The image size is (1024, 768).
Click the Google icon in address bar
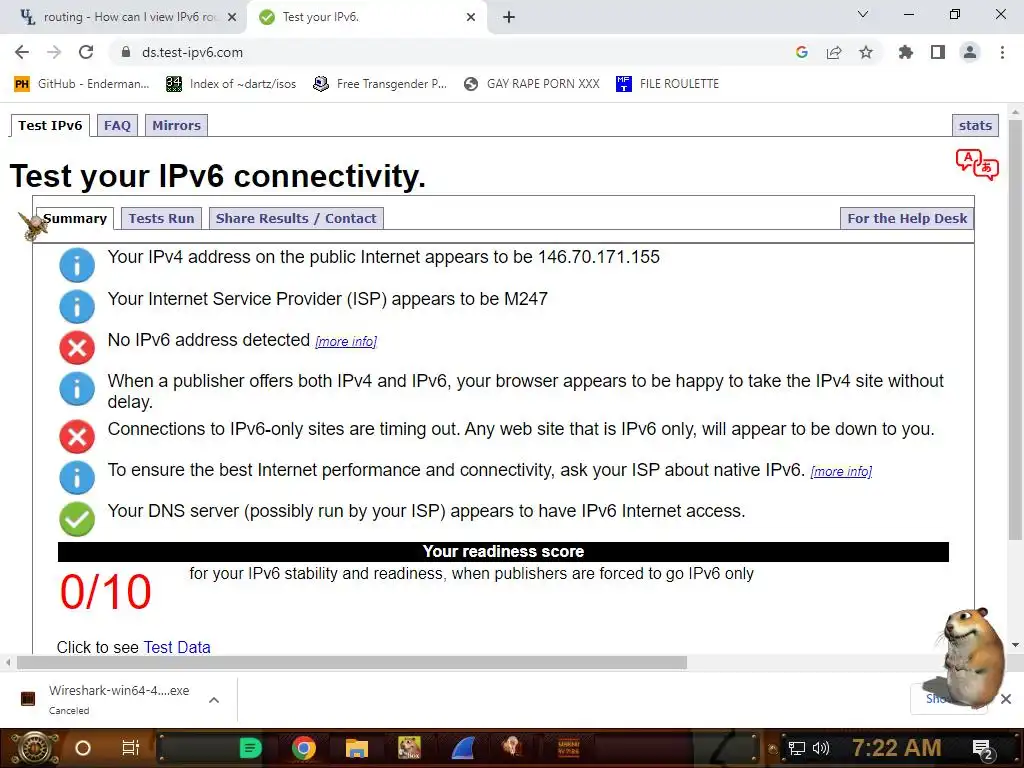(x=802, y=52)
